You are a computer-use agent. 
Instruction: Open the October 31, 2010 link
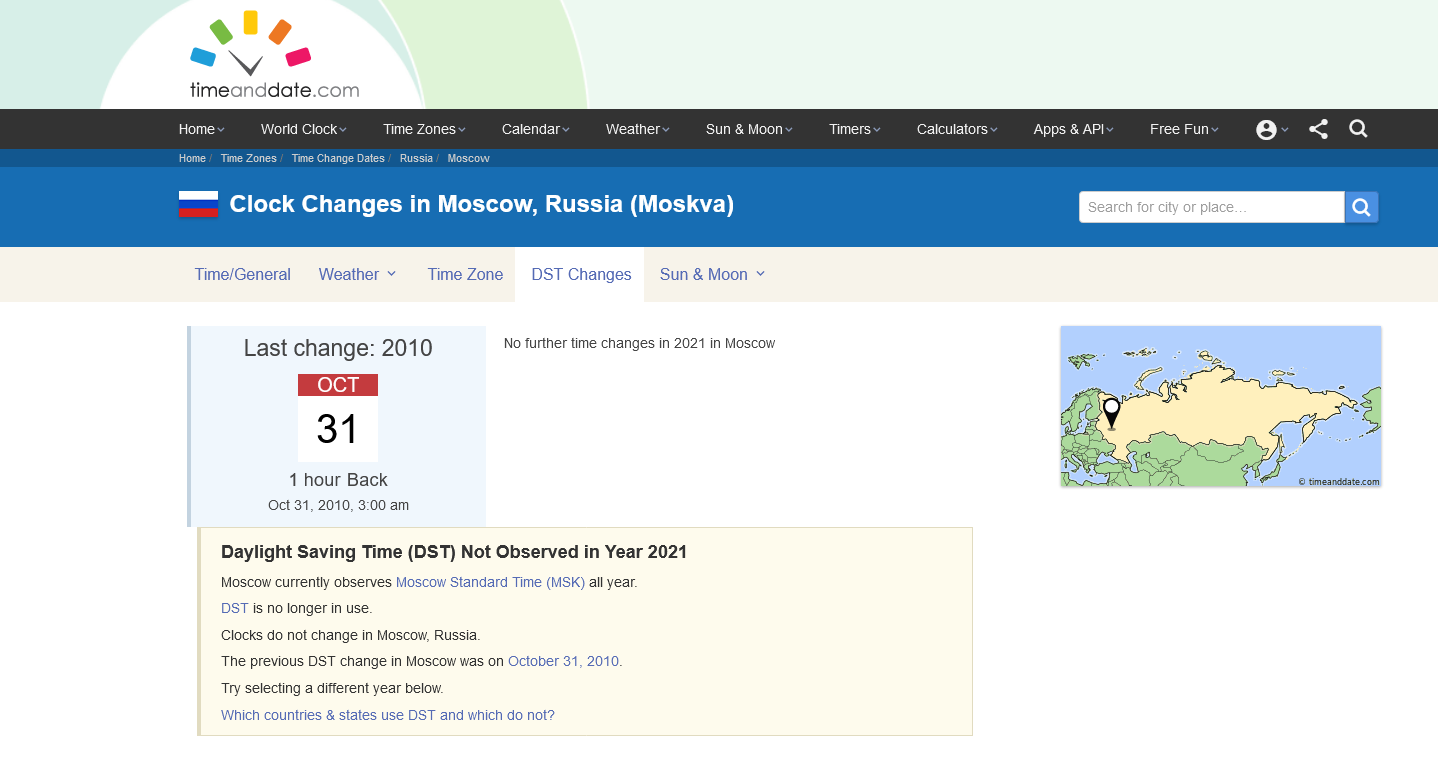pos(563,661)
